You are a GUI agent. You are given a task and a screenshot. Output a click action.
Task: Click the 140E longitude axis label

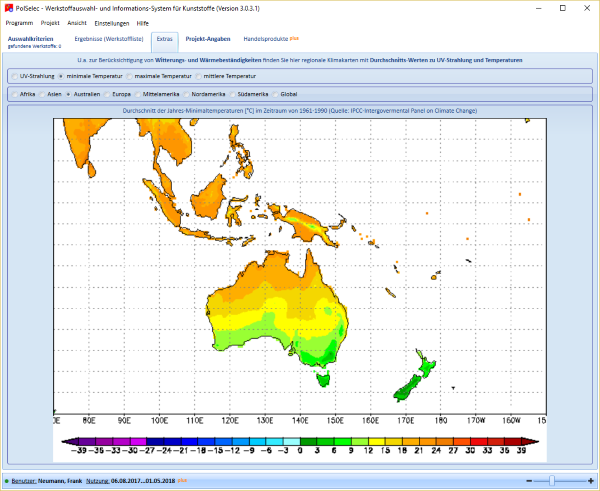[300, 421]
